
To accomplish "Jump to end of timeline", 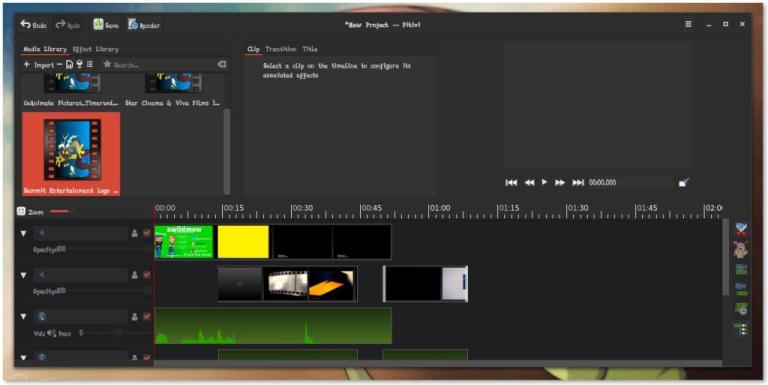I will coord(578,182).
